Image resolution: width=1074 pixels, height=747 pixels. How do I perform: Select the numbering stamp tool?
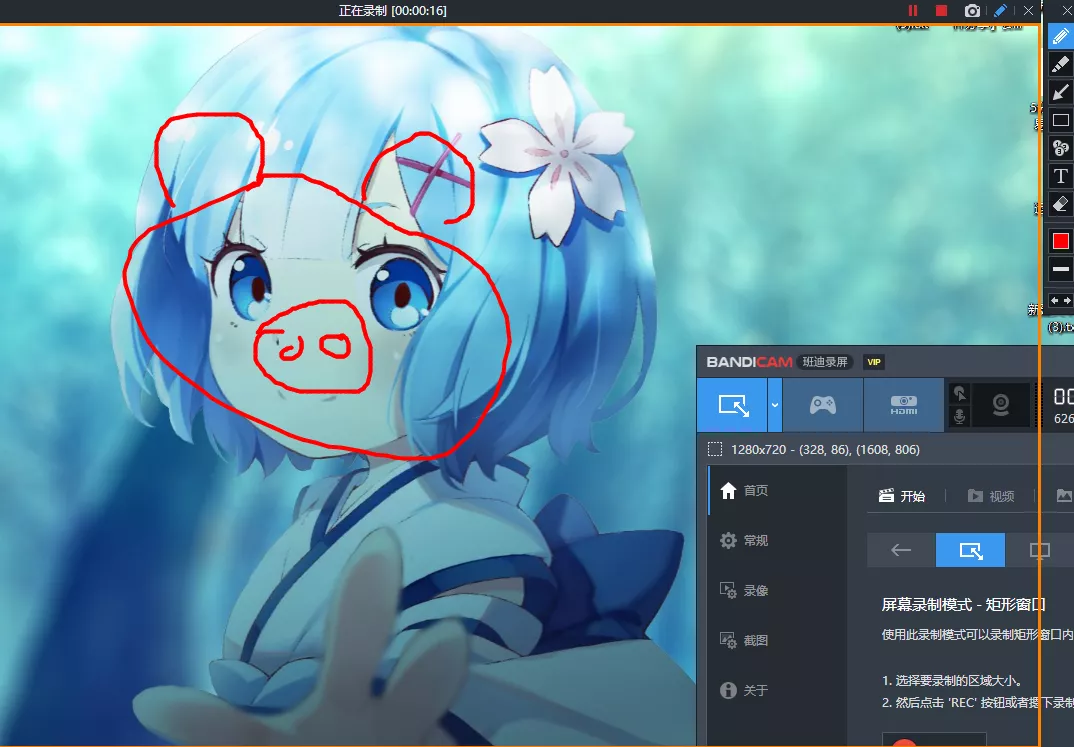tap(1061, 149)
